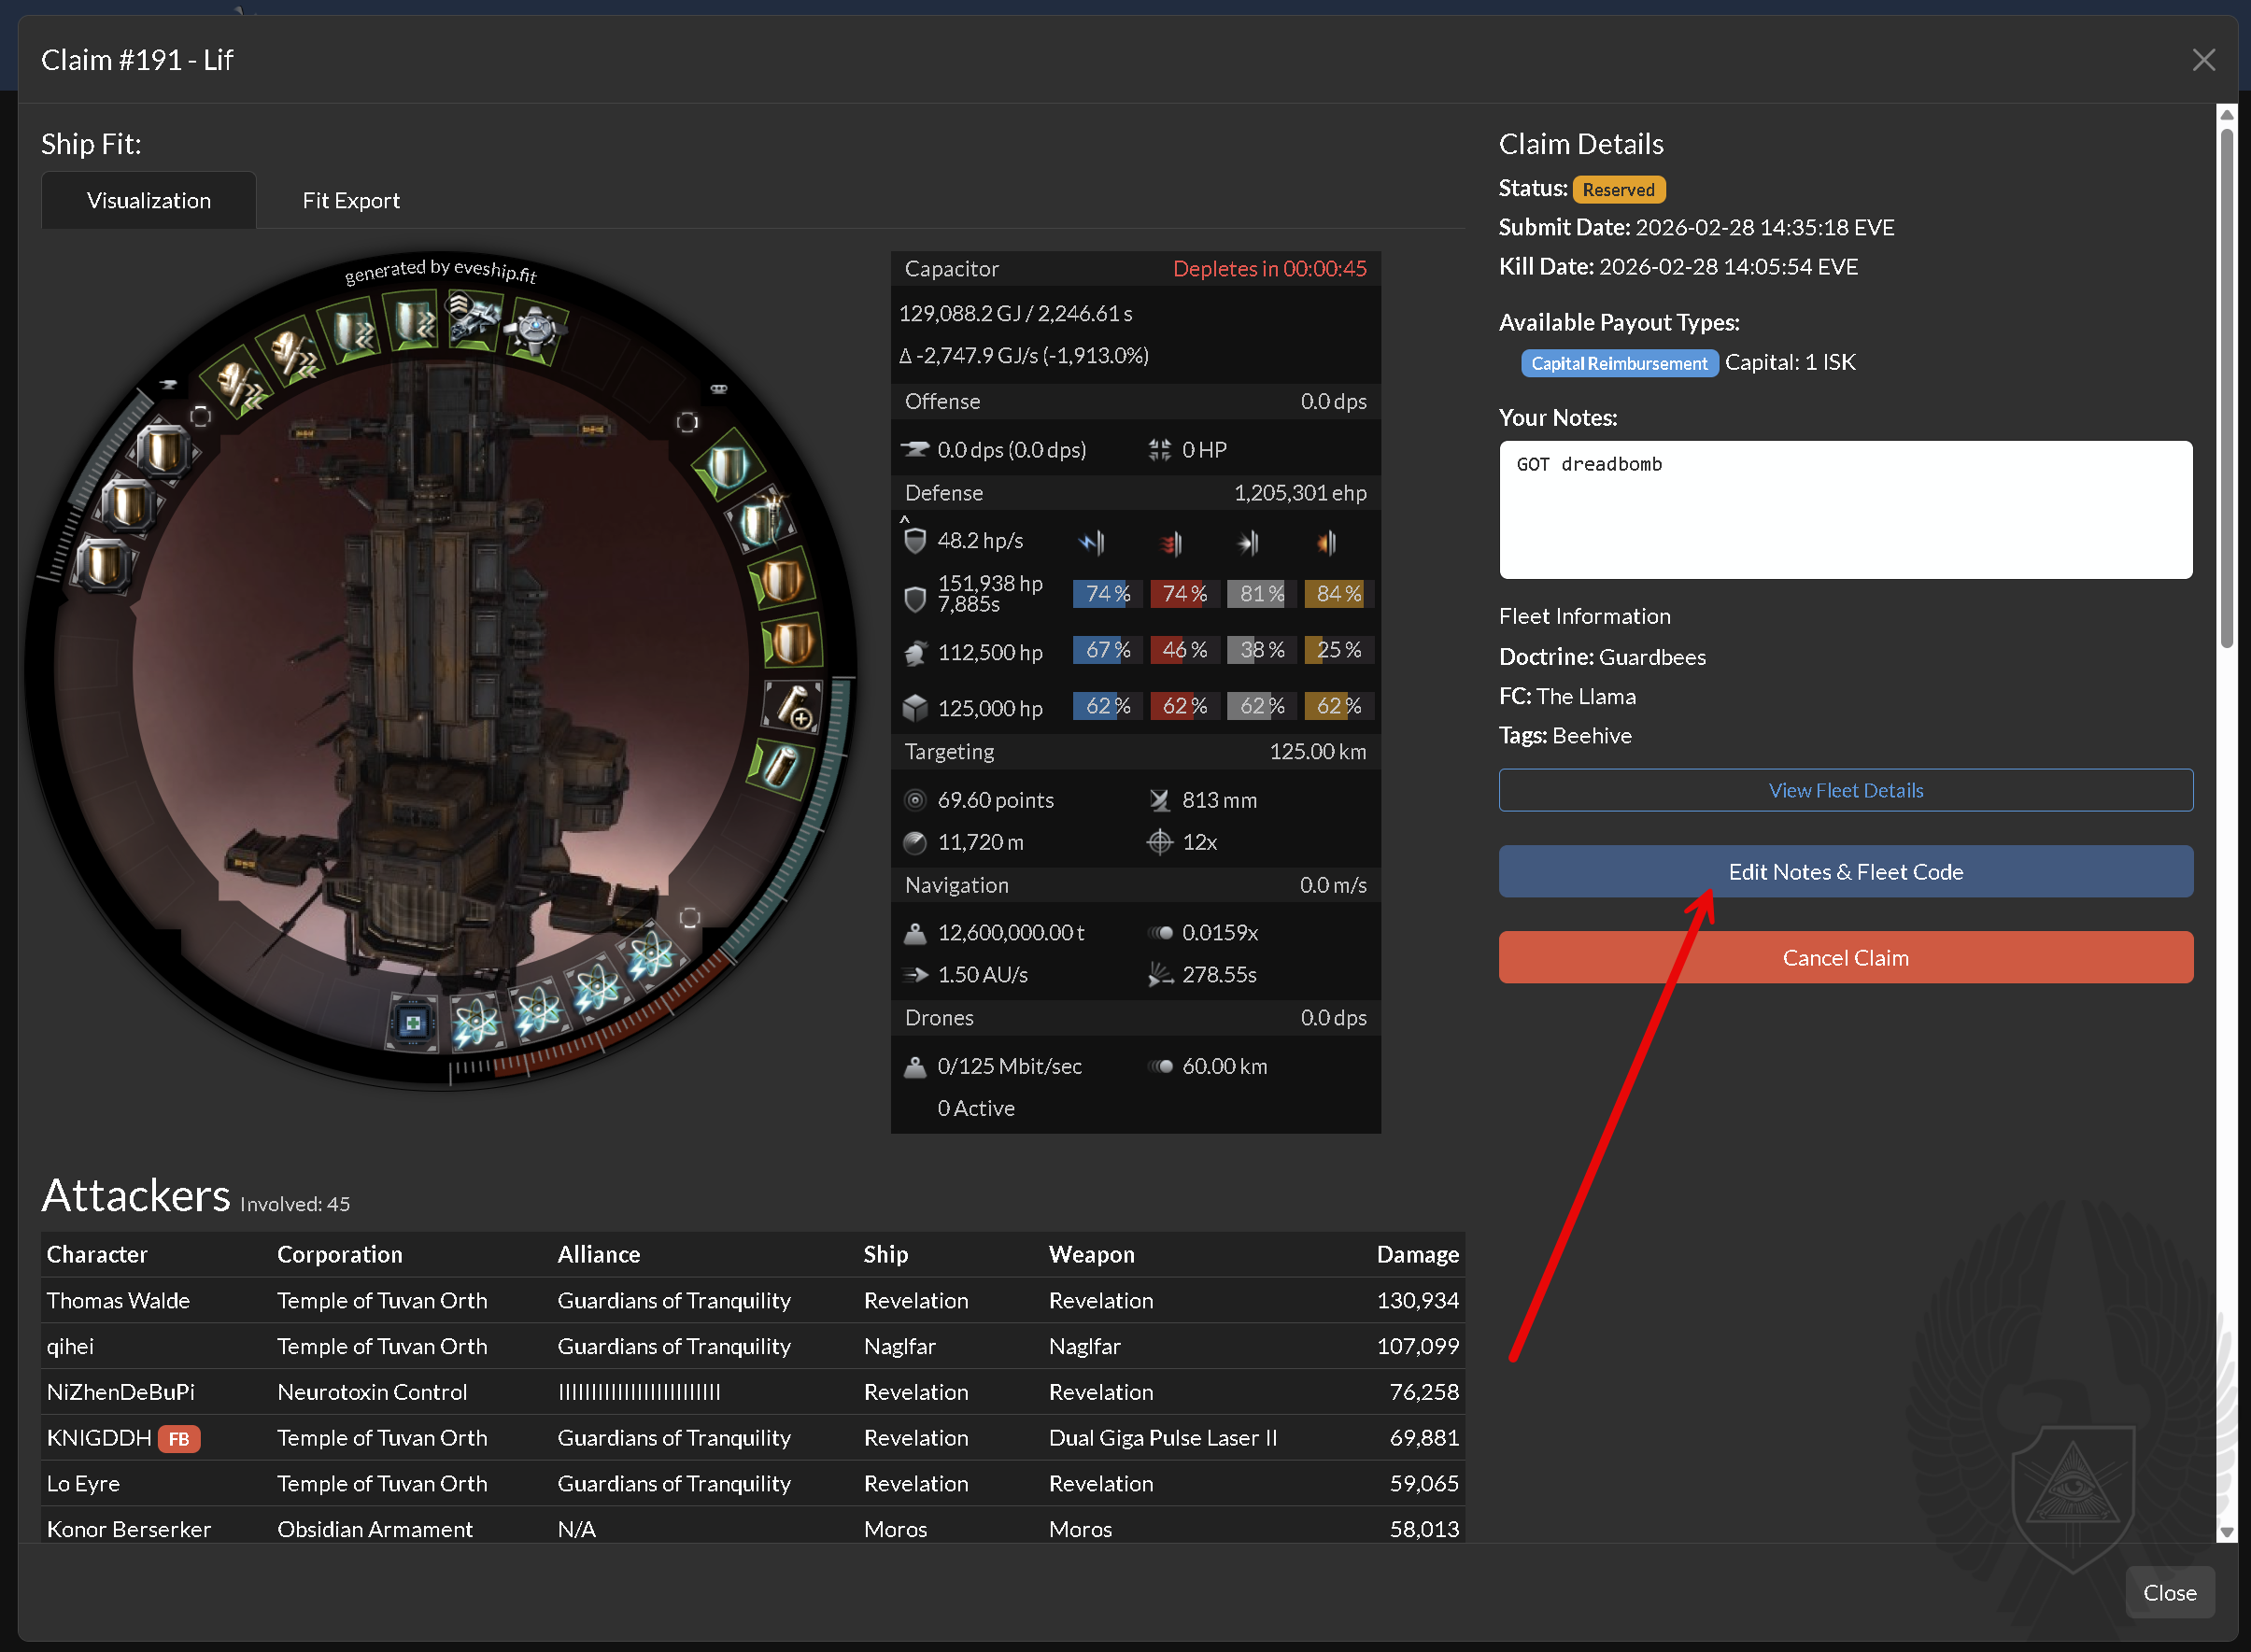Screen dimensions: 2251x1652
Task: Click the leftmost remote armor repairer icon
Action: pyautogui.click(x=236, y=385)
